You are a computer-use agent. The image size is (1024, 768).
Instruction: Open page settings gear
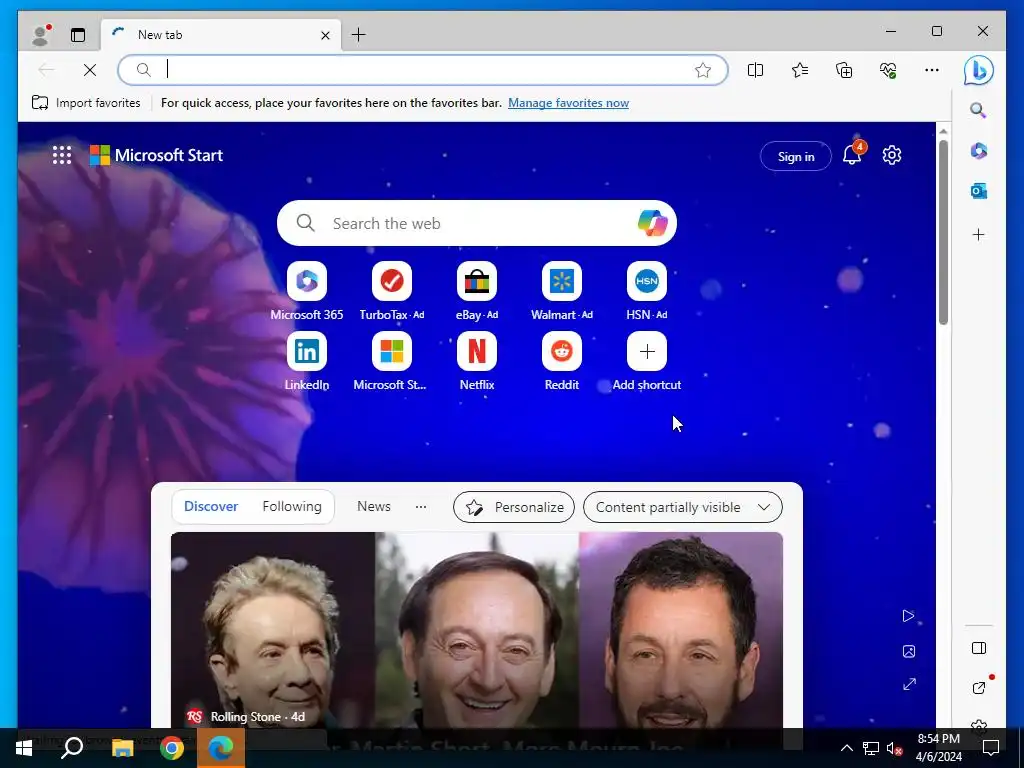[891, 155]
